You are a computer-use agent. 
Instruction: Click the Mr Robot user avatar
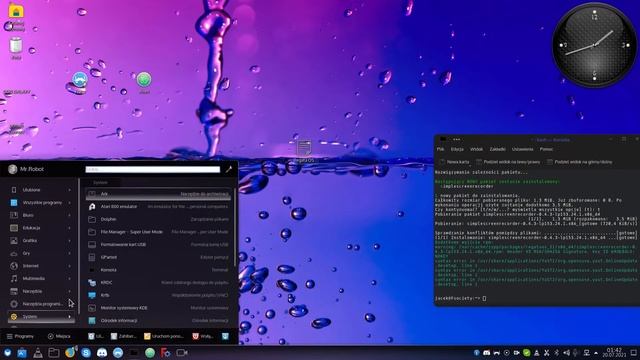pyautogui.click(x=13, y=169)
